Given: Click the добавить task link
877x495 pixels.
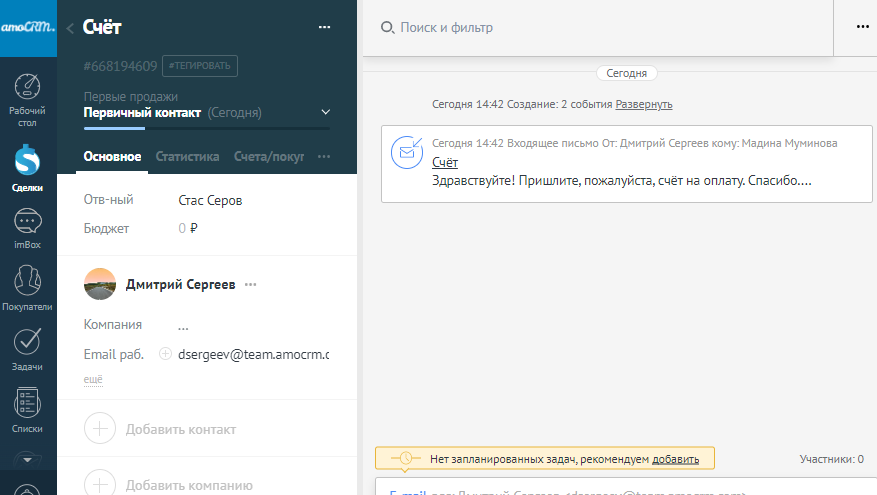Looking at the screenshot, I should [x=675, y=459].
